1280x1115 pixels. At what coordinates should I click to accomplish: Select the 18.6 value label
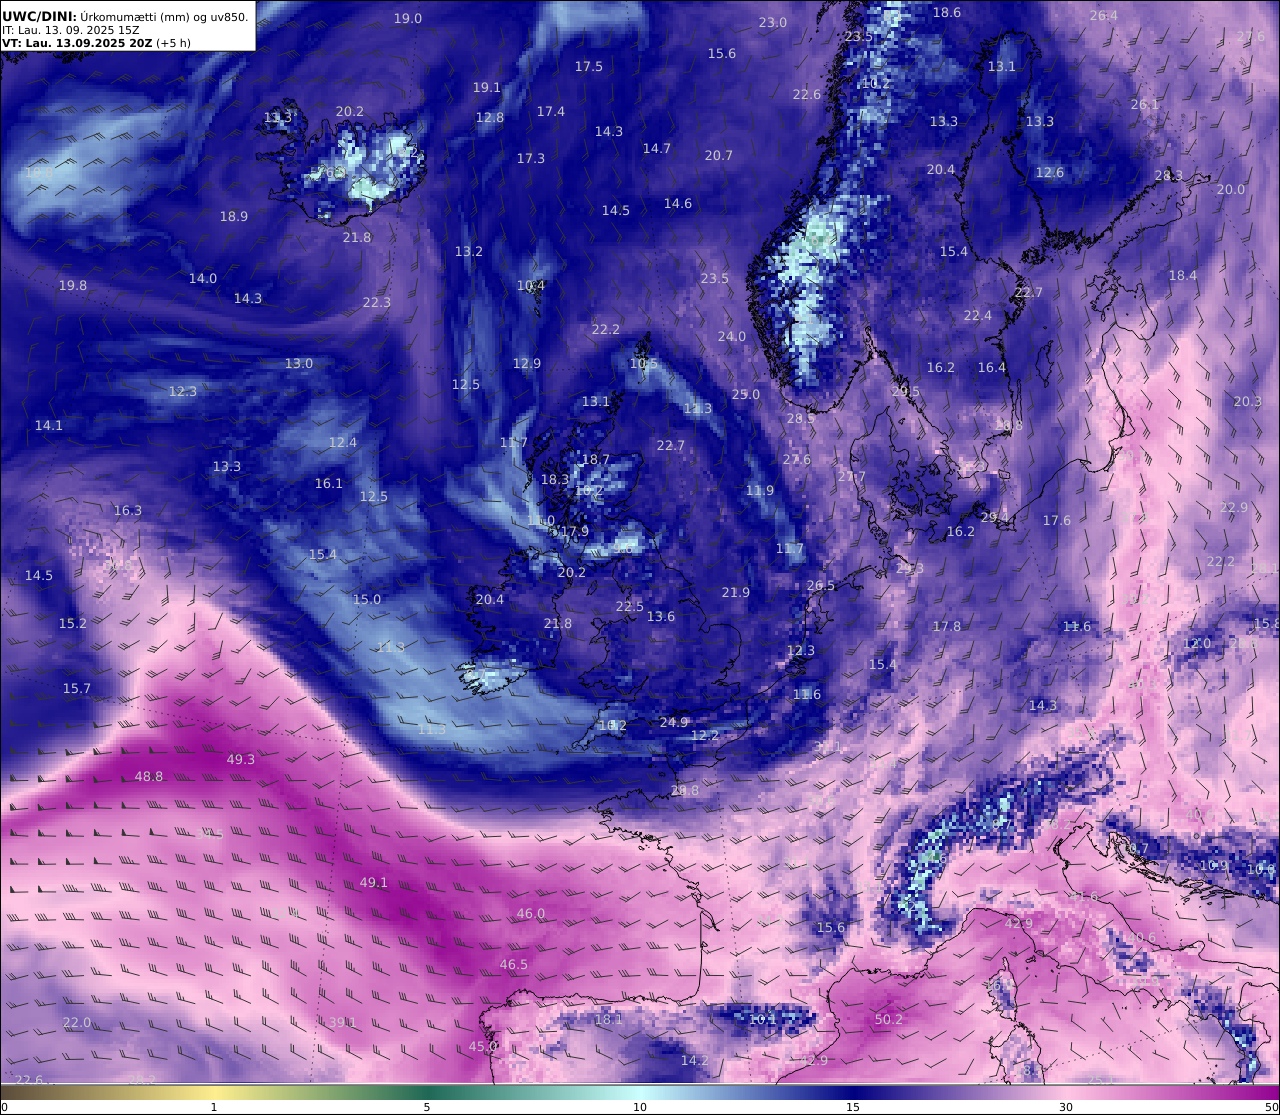click(946, 13)
